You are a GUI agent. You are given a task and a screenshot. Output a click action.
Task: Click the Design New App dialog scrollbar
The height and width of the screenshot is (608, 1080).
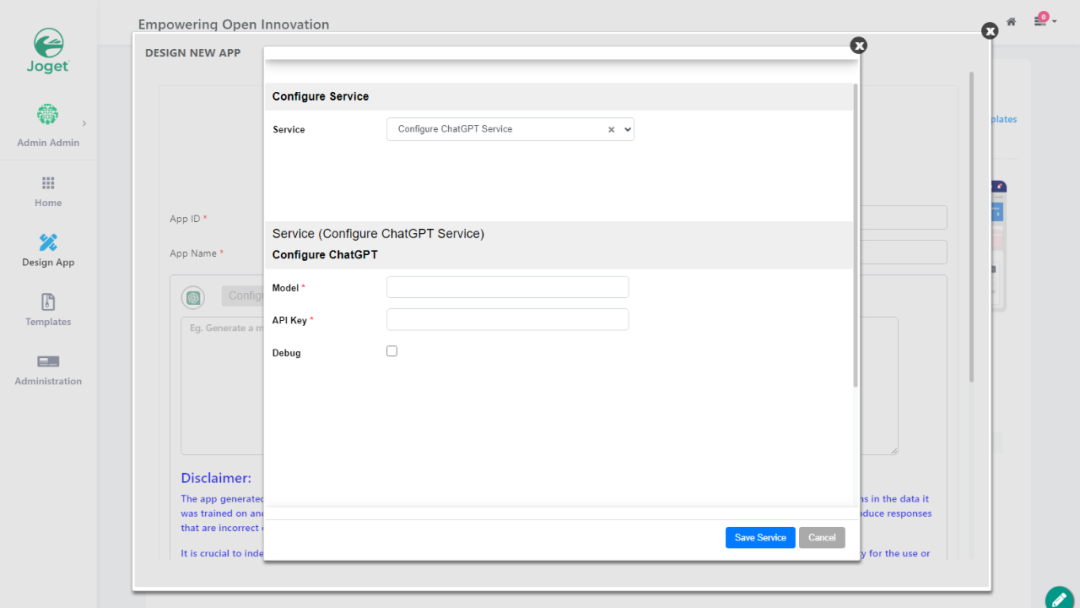point(972,227)
